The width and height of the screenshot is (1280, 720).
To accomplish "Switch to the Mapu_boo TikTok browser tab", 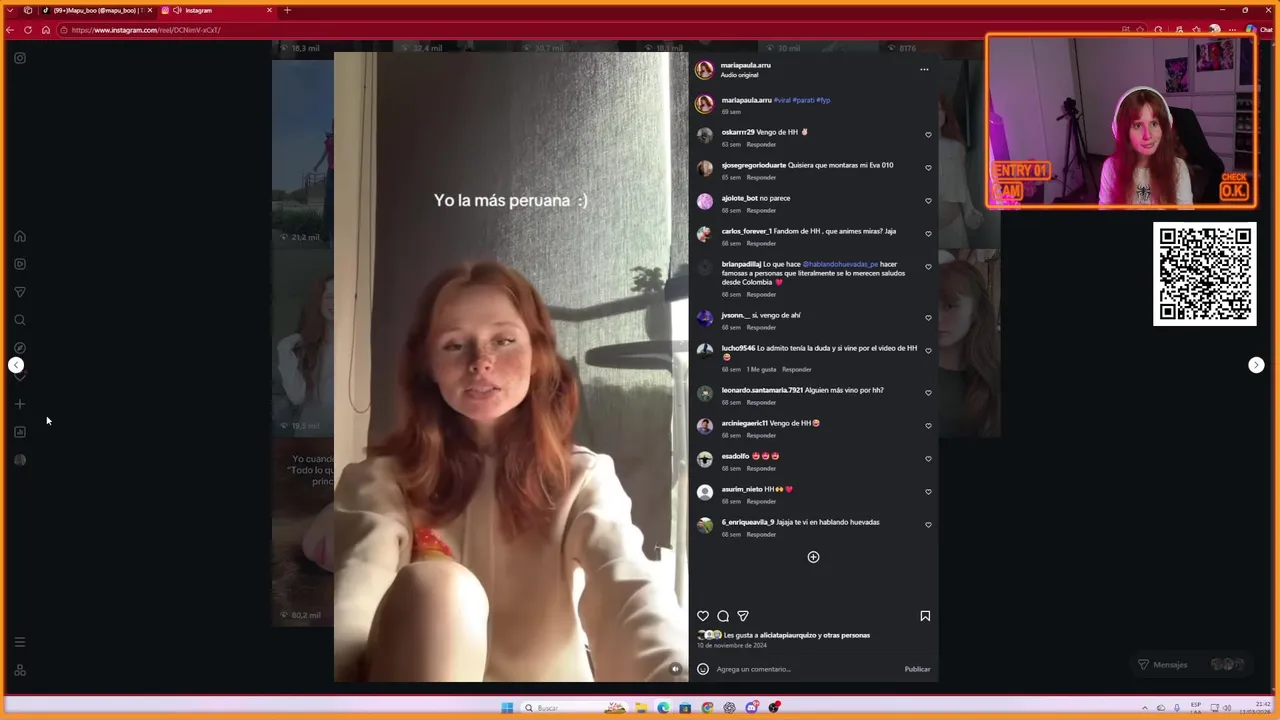I will (98, 10).
